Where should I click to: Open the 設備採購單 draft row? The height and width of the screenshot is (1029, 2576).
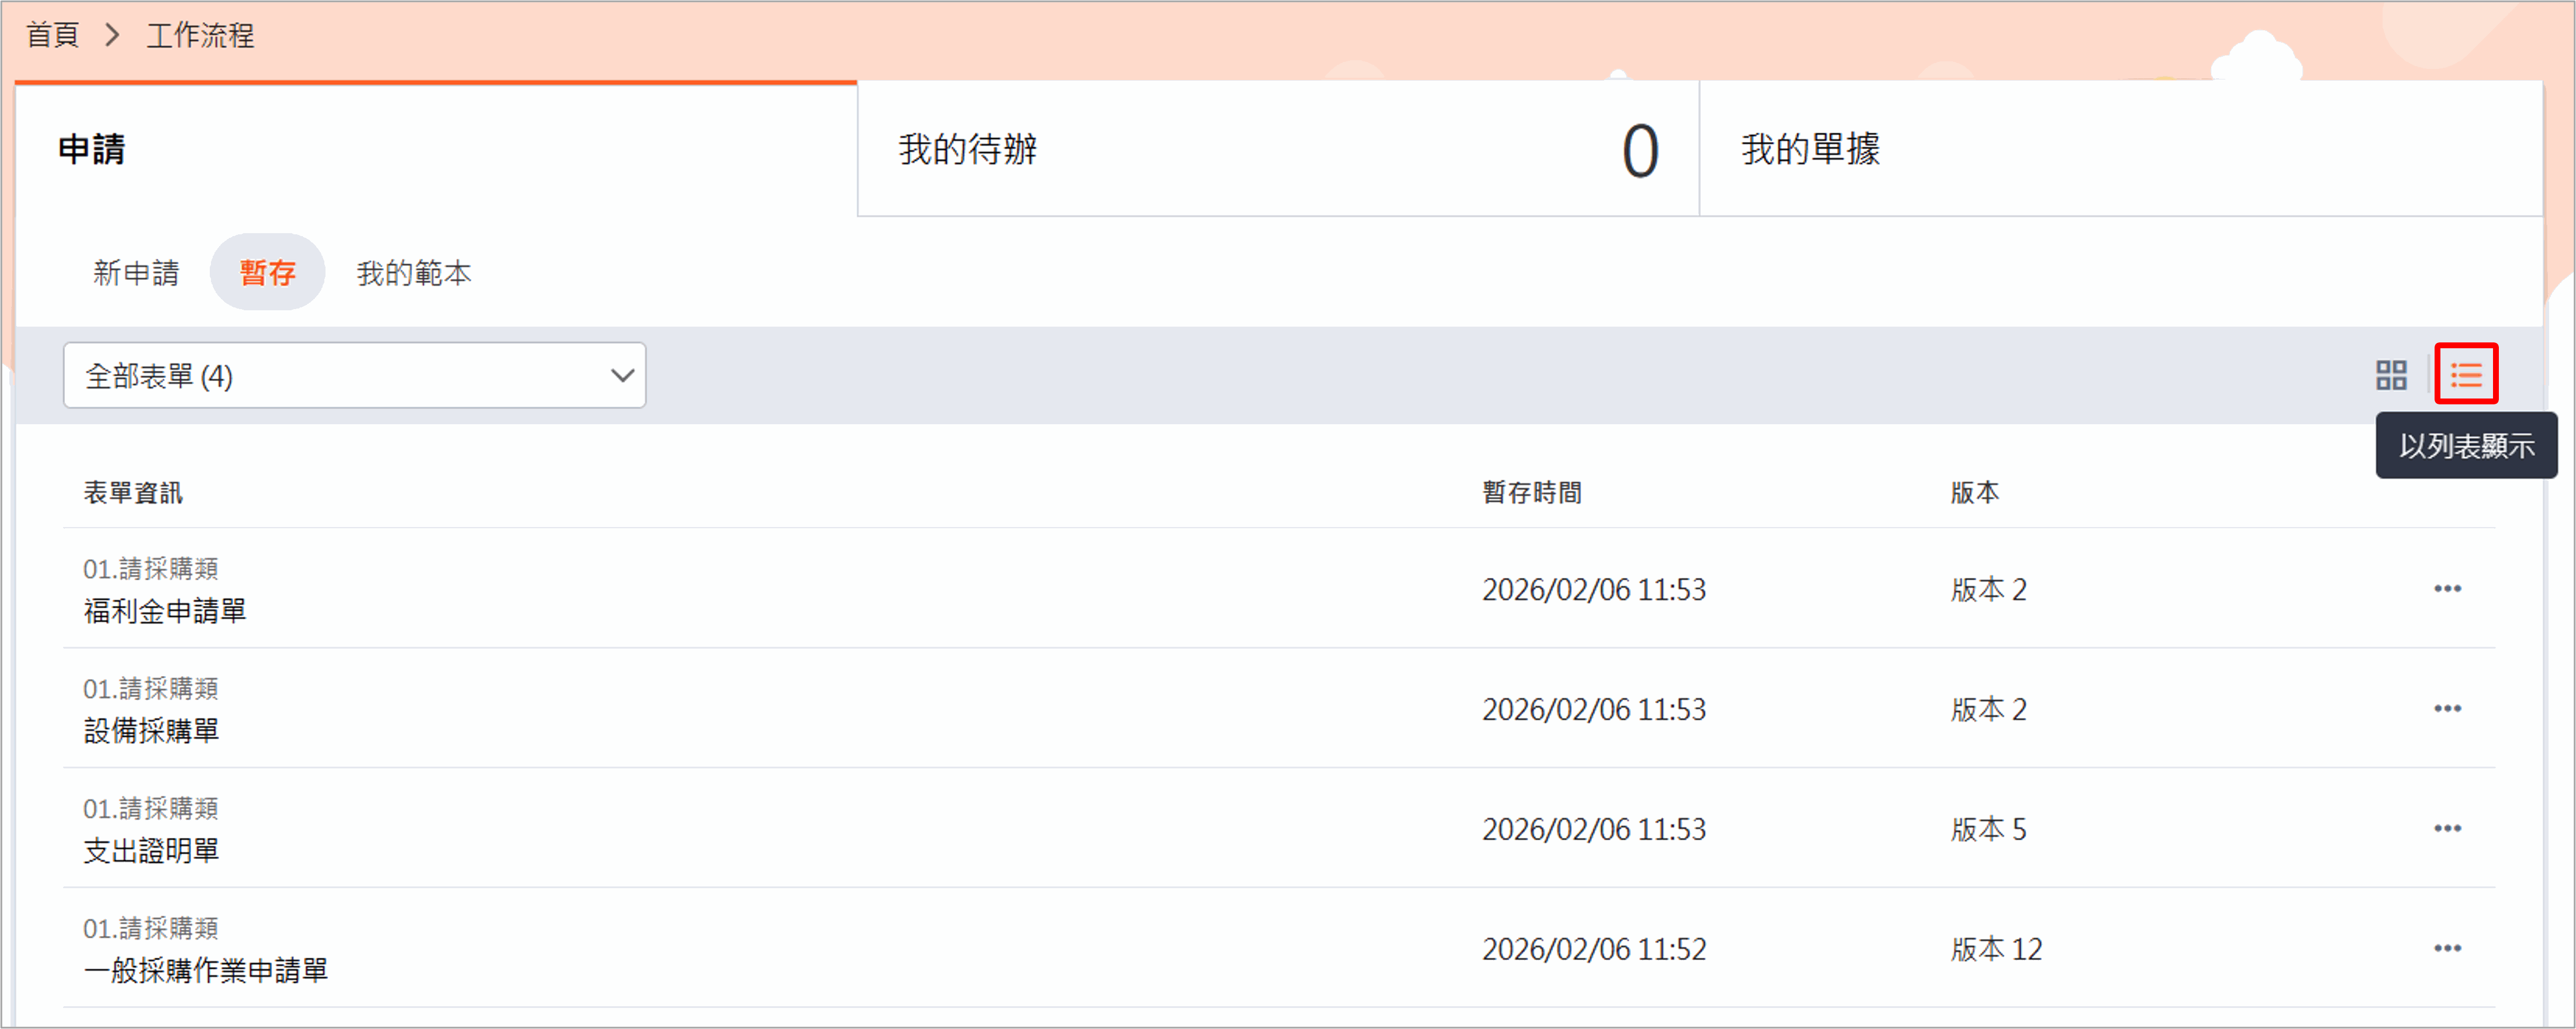(x=151, y=731)
